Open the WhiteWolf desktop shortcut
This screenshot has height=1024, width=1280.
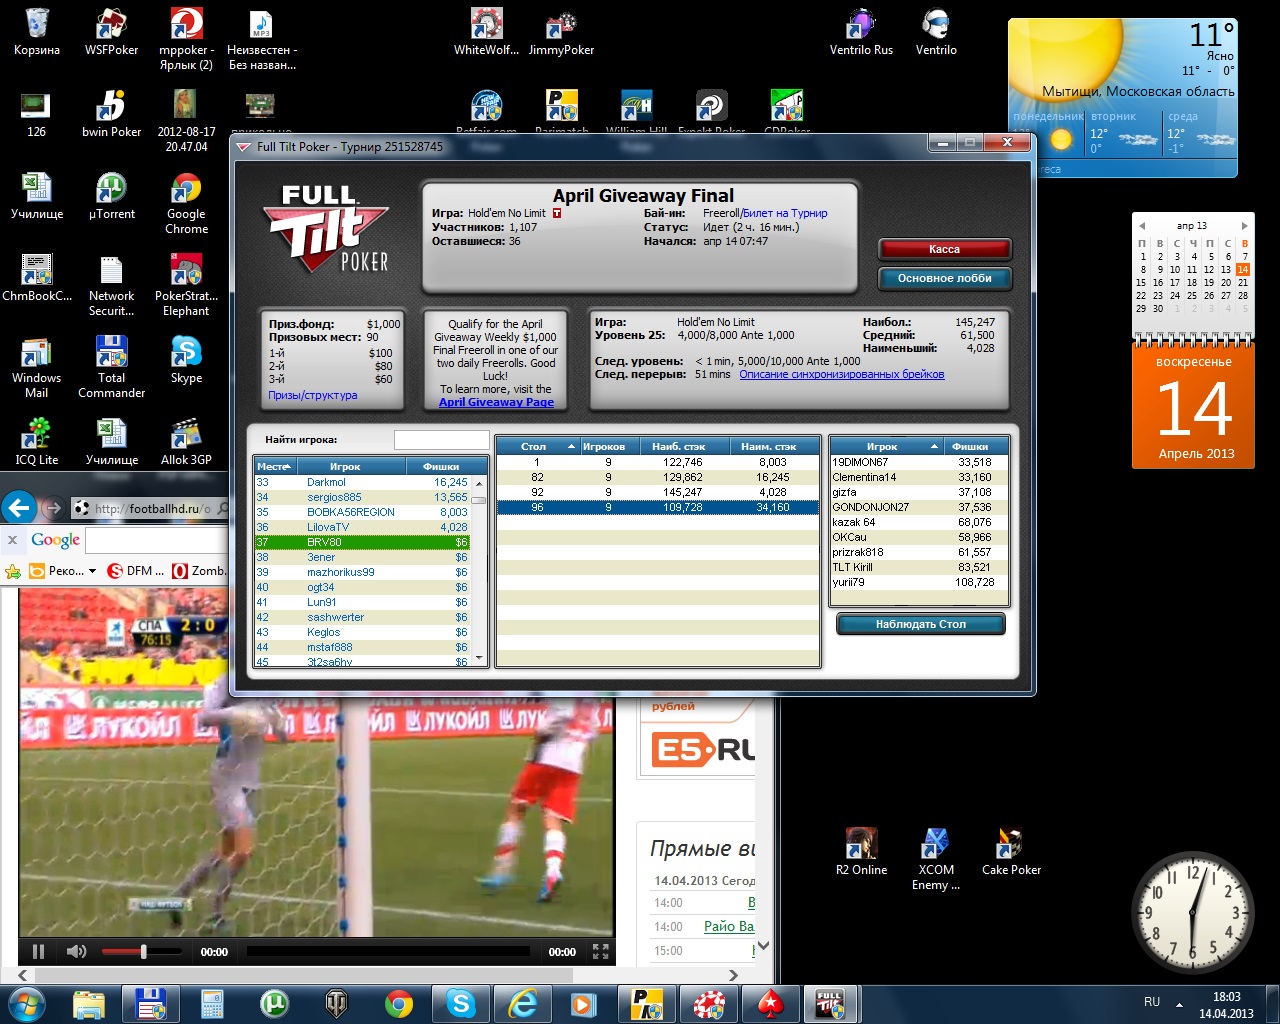tap(486, 32)
